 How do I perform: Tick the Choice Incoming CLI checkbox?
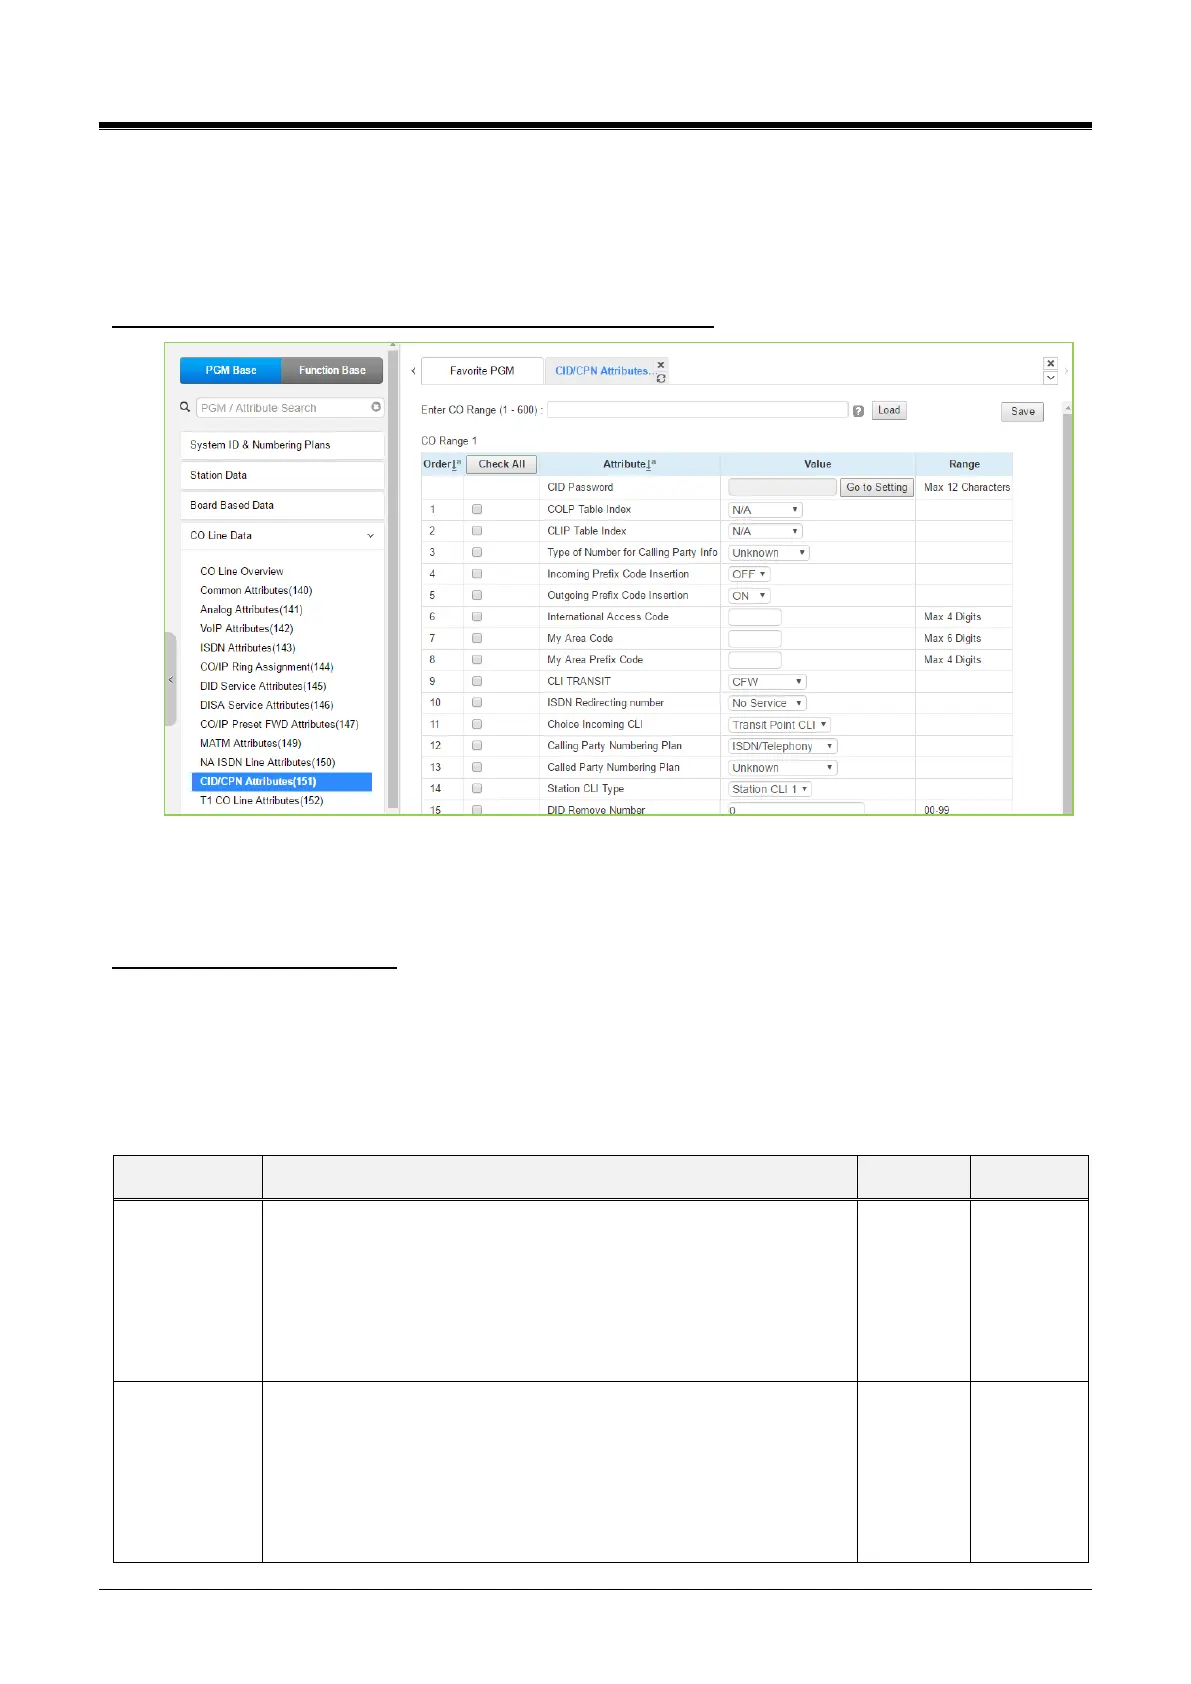coord(477,724)
